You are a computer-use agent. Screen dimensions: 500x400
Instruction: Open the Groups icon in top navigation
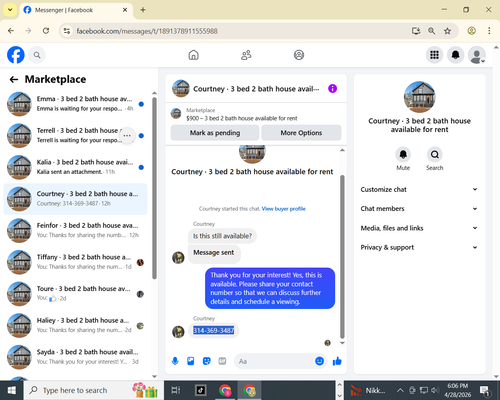point(299,55)
